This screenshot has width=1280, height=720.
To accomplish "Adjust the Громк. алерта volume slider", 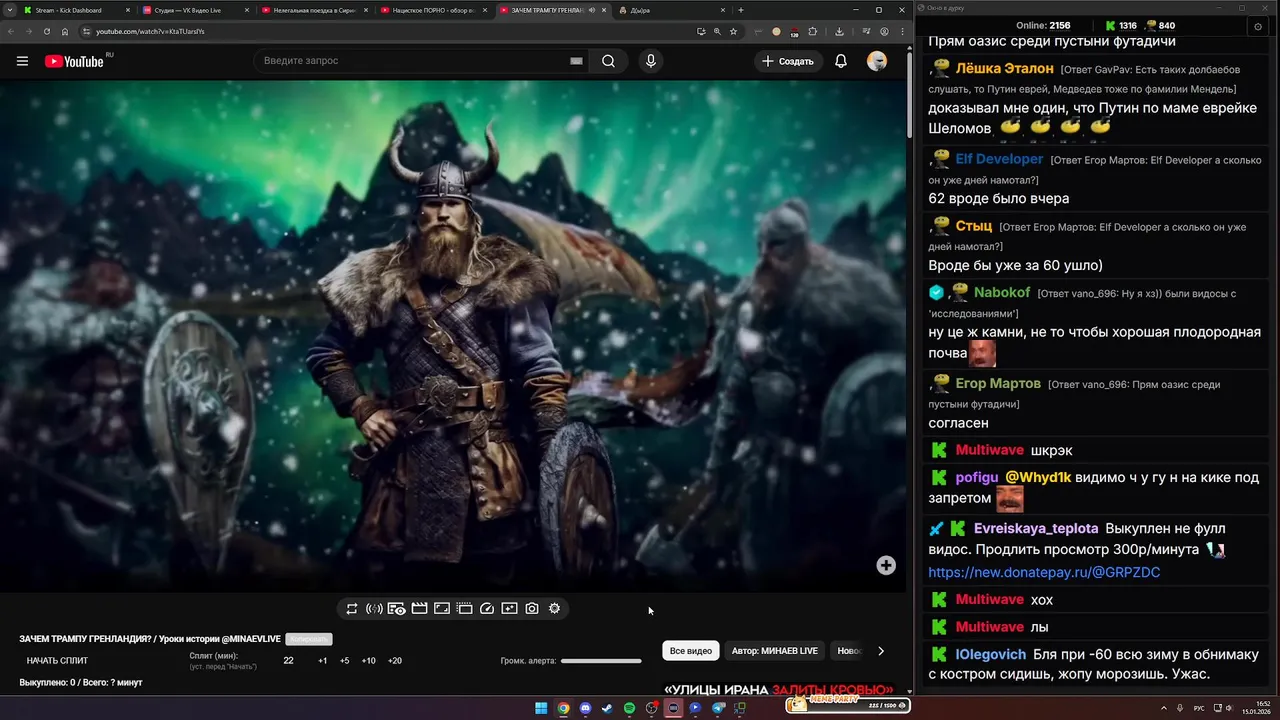I will tap(601, 661).
